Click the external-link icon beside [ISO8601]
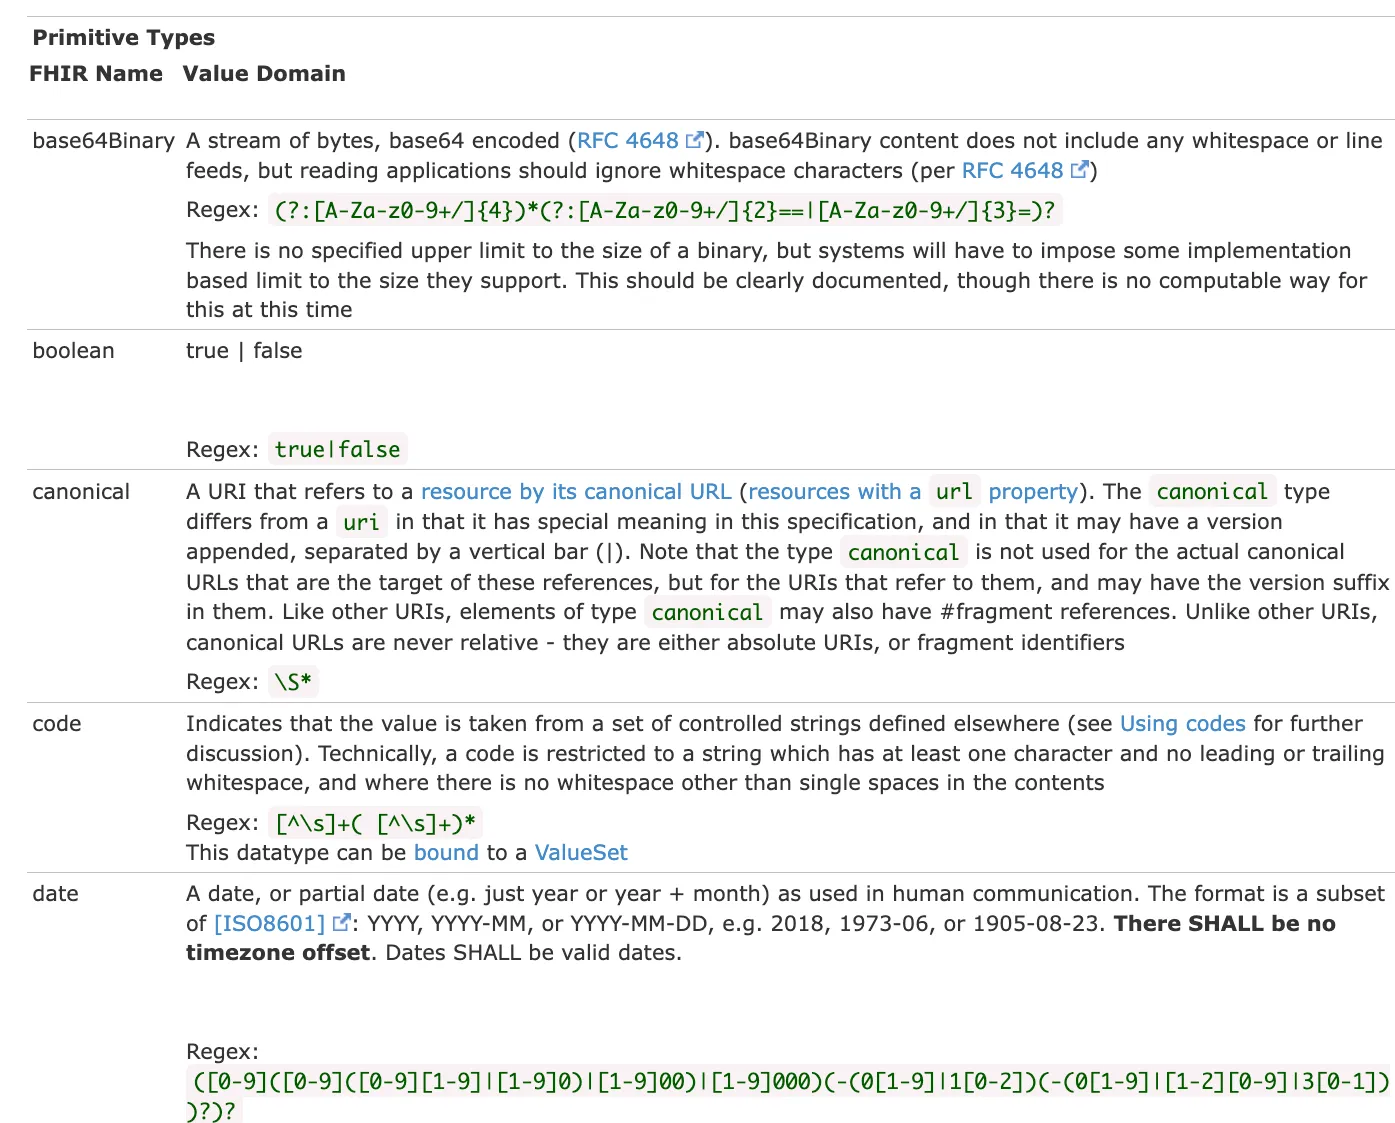The height and width of the screenshot is (1123, 1395). [x=341, y=924]
